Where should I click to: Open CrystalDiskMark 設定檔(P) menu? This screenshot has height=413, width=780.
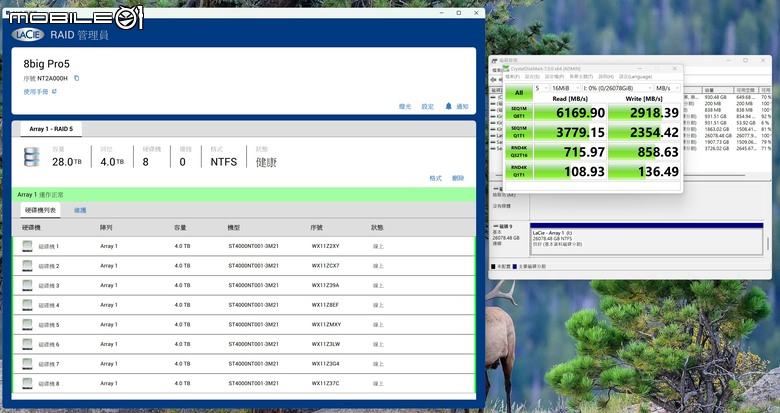tap(554, 77)
